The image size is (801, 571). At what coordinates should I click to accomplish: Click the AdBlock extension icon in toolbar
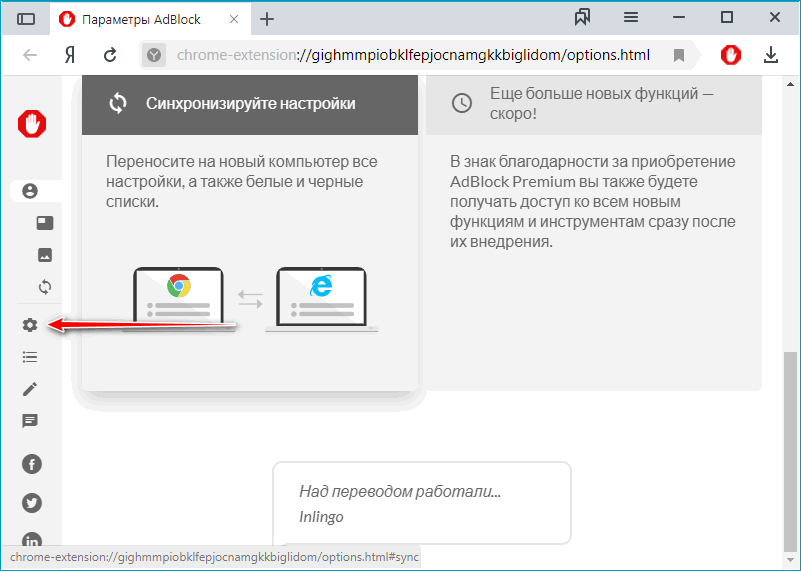click(731, 55)
